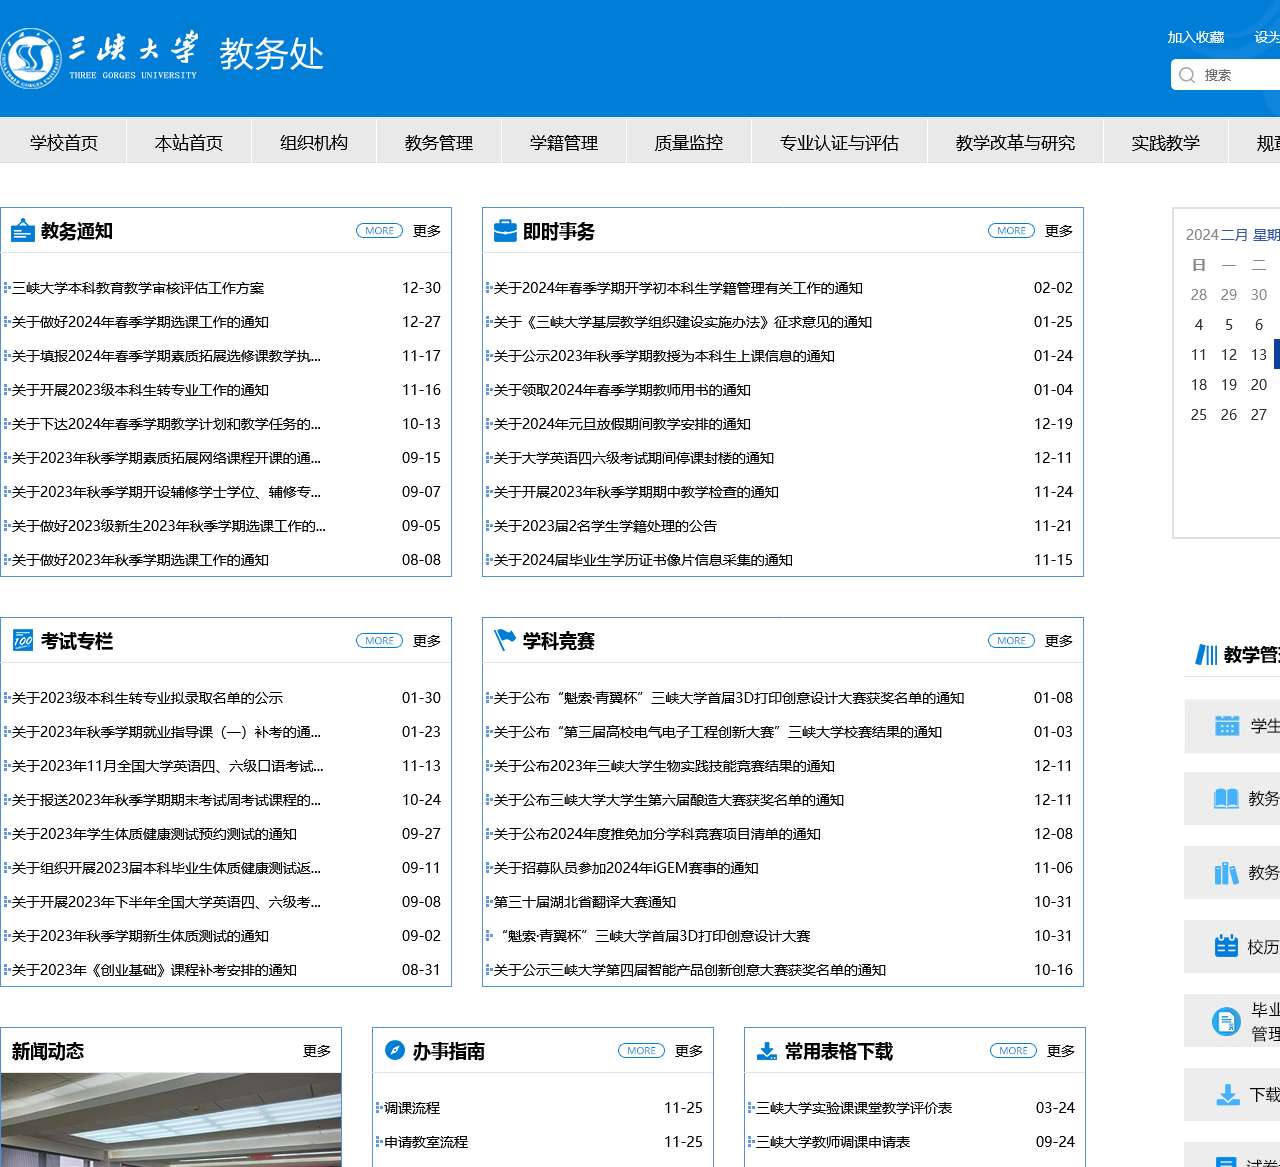Screen dimensions: 1280x1167
Task: Click the MORE button on 即时事务 panel
Action: (x=1010, y=230)
